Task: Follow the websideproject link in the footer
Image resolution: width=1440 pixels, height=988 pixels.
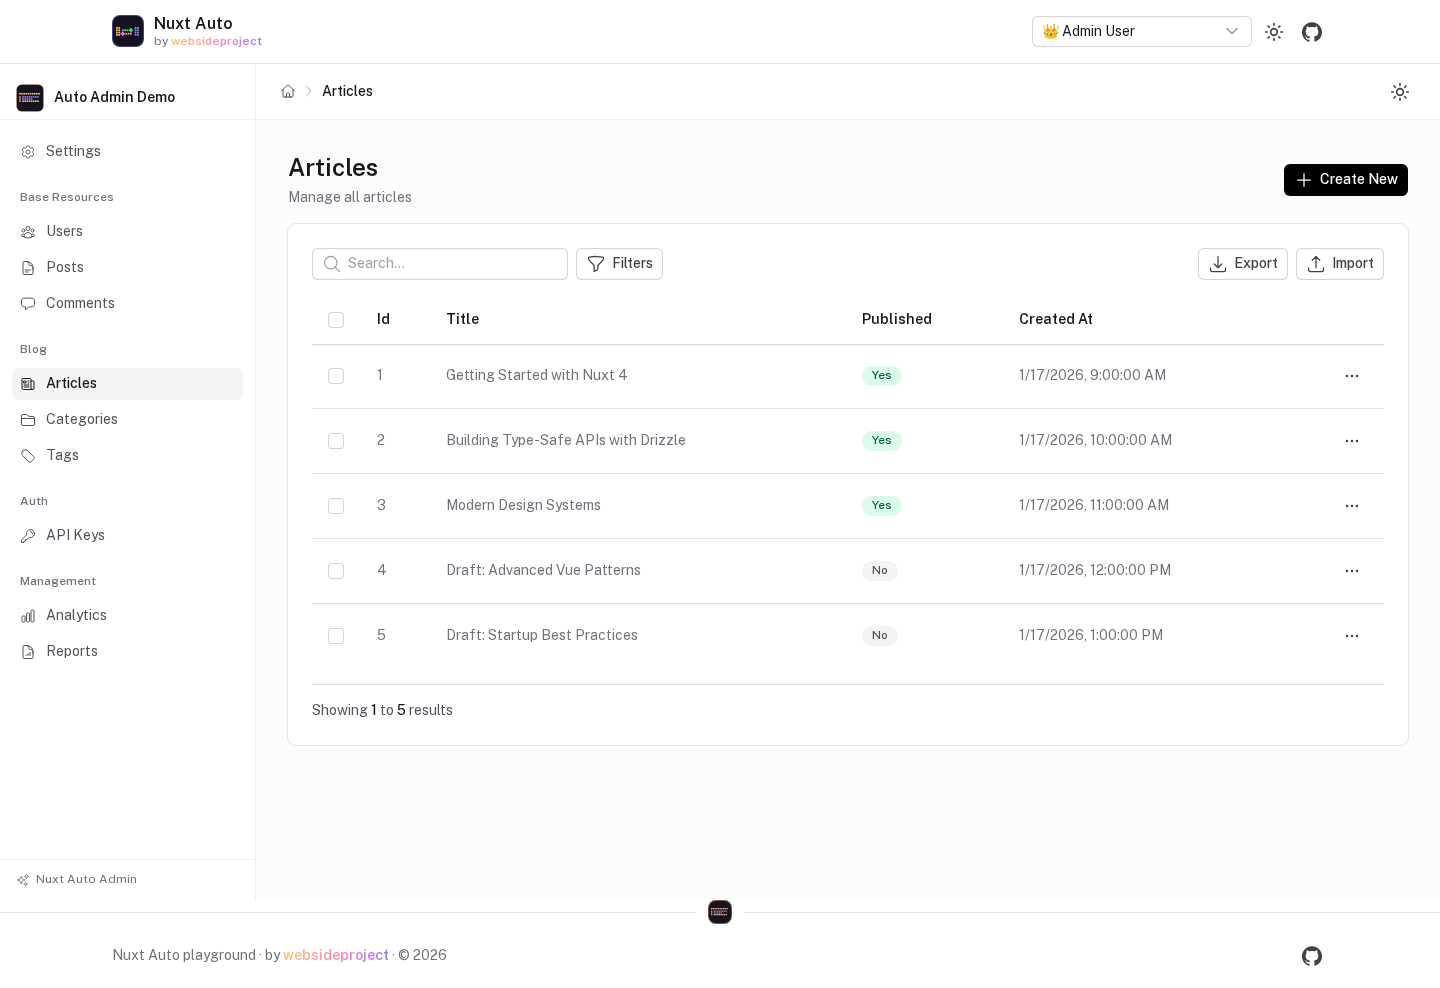Action: (336, 955)
